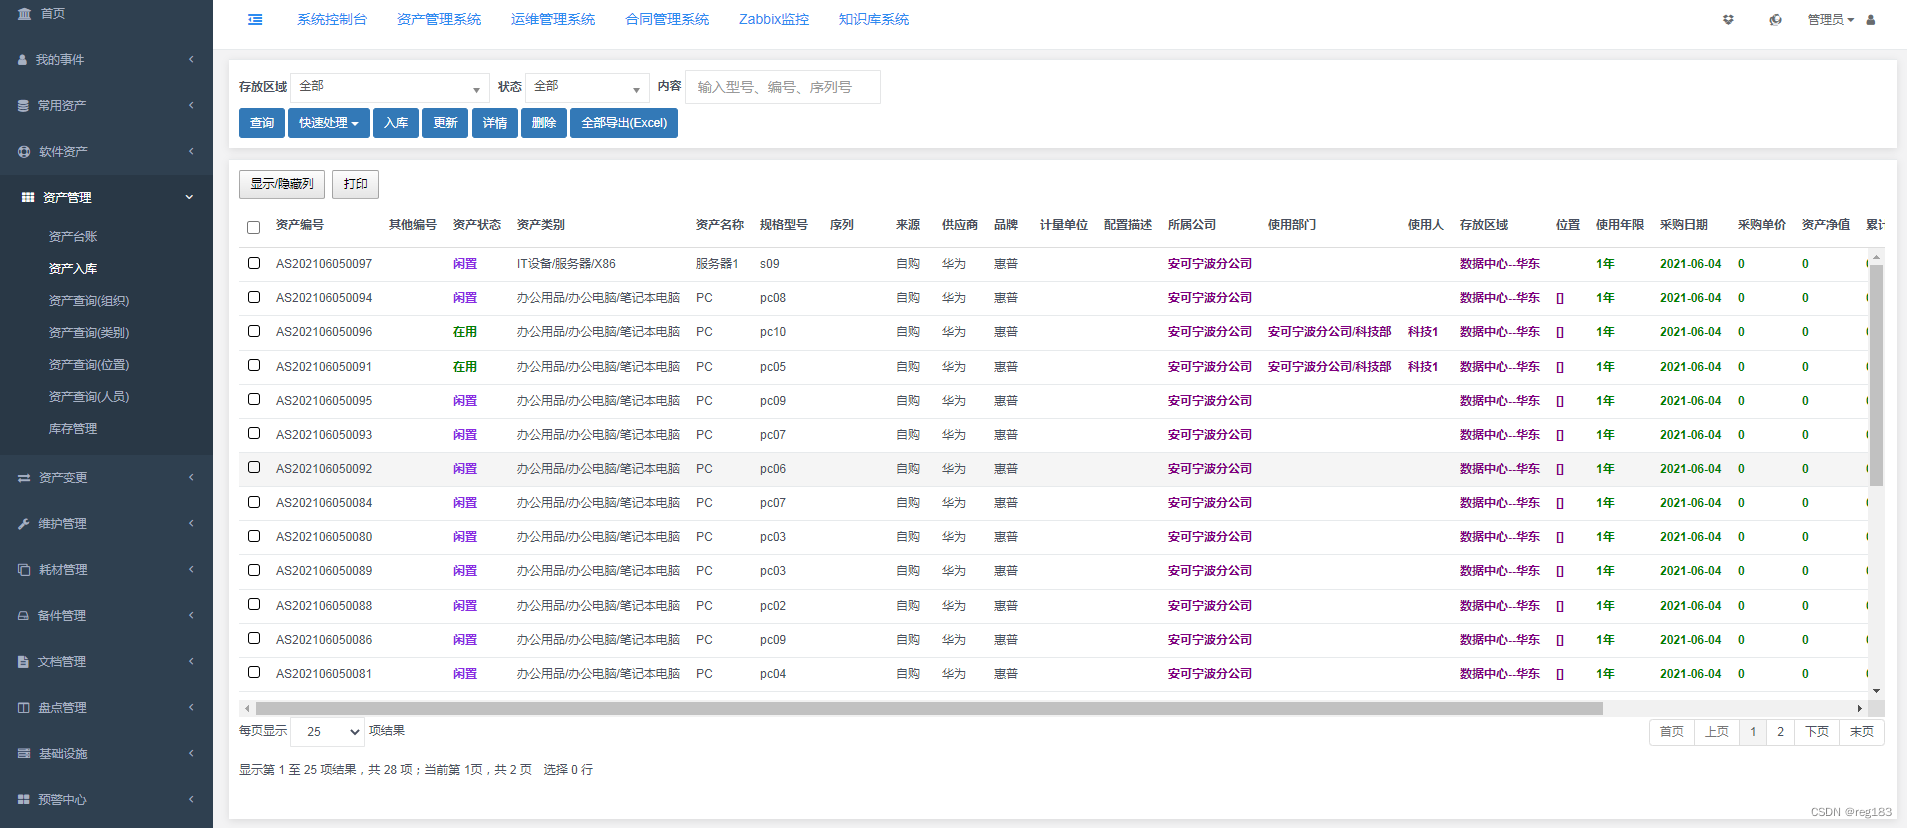Toggle the select-all checkbox in the table header
The height and width of the screenshot is (828, 1907).
coord(254,227)
